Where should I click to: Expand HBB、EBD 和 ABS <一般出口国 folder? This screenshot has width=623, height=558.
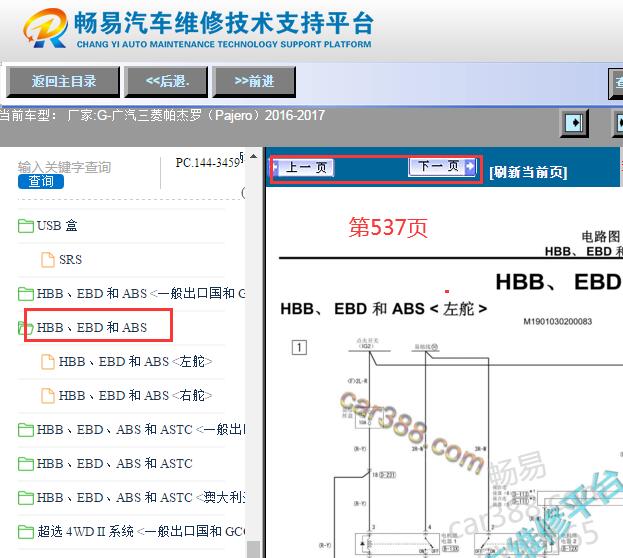(x=141, y=294)
